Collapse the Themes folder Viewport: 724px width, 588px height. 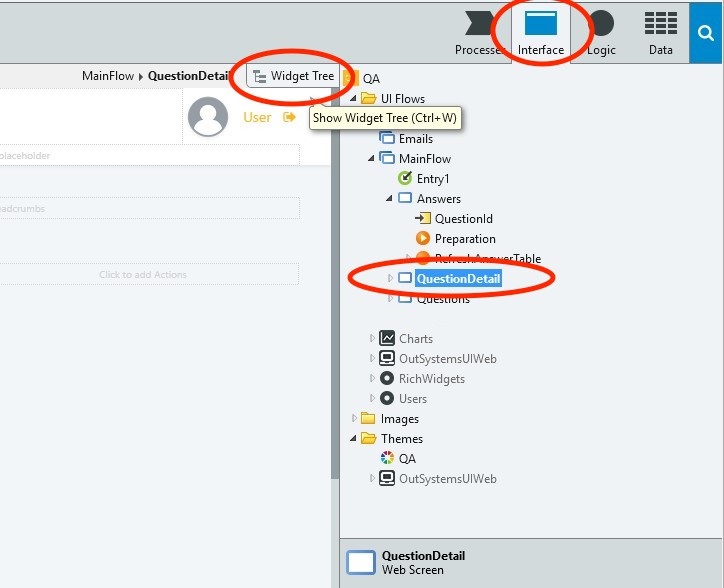click(x=353, y=438)
